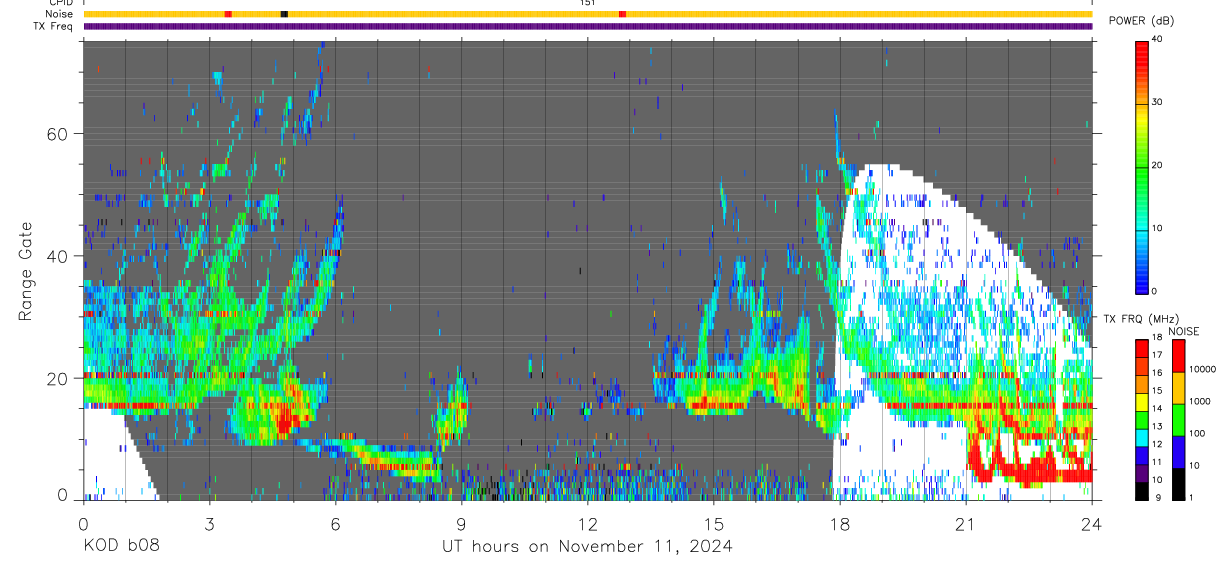The height and width of the screenshot is (567, 1228).
Task: Click the first red marker in the Noise strip
Action: 228,14
